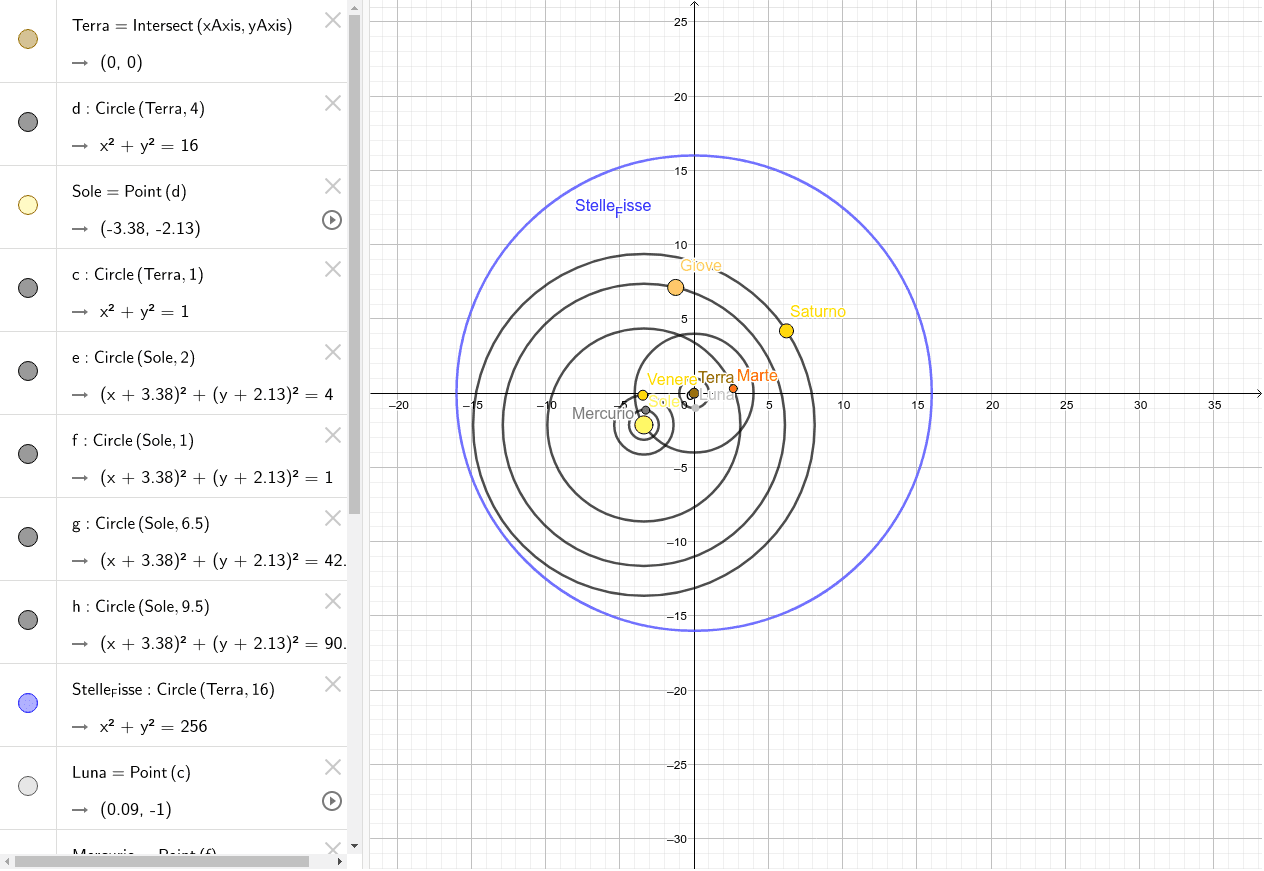Select the Venere point on graph
Viewport: 1264px width, 871px height.
pos(643,395)
